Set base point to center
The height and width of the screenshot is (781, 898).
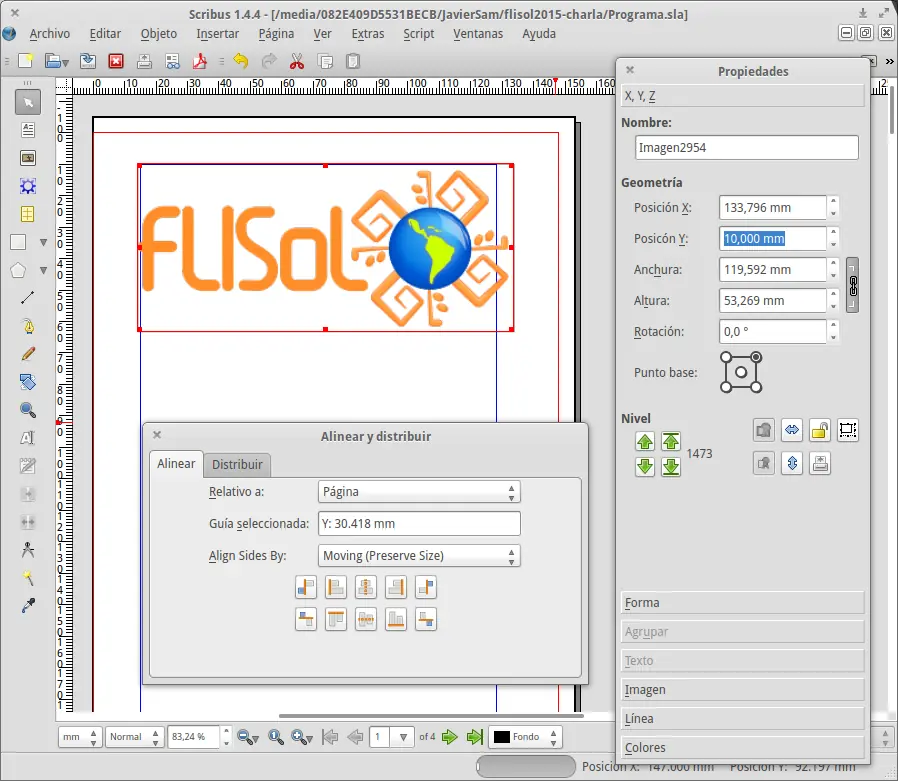click(x=741, y=372)
